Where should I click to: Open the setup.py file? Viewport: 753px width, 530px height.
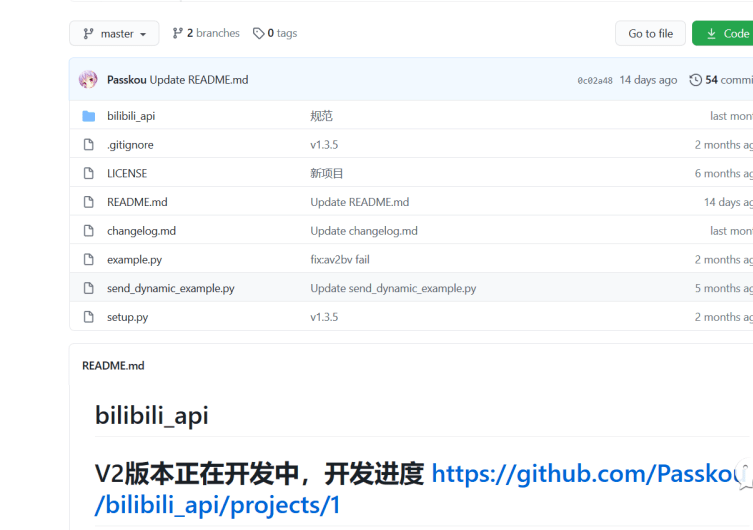[x=127, y=317]
